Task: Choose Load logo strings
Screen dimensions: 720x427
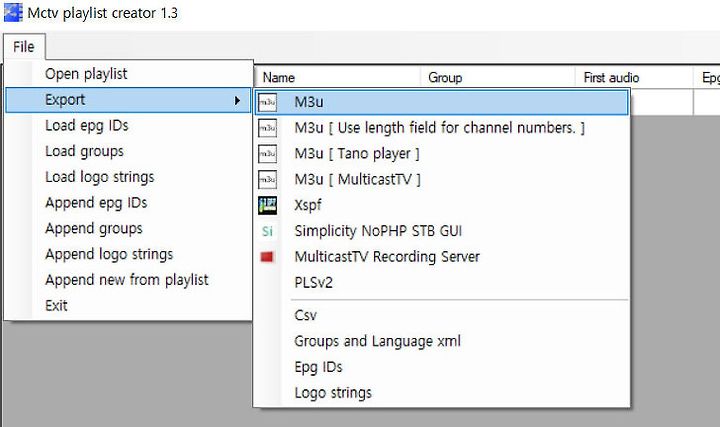Action: (129, 177)
